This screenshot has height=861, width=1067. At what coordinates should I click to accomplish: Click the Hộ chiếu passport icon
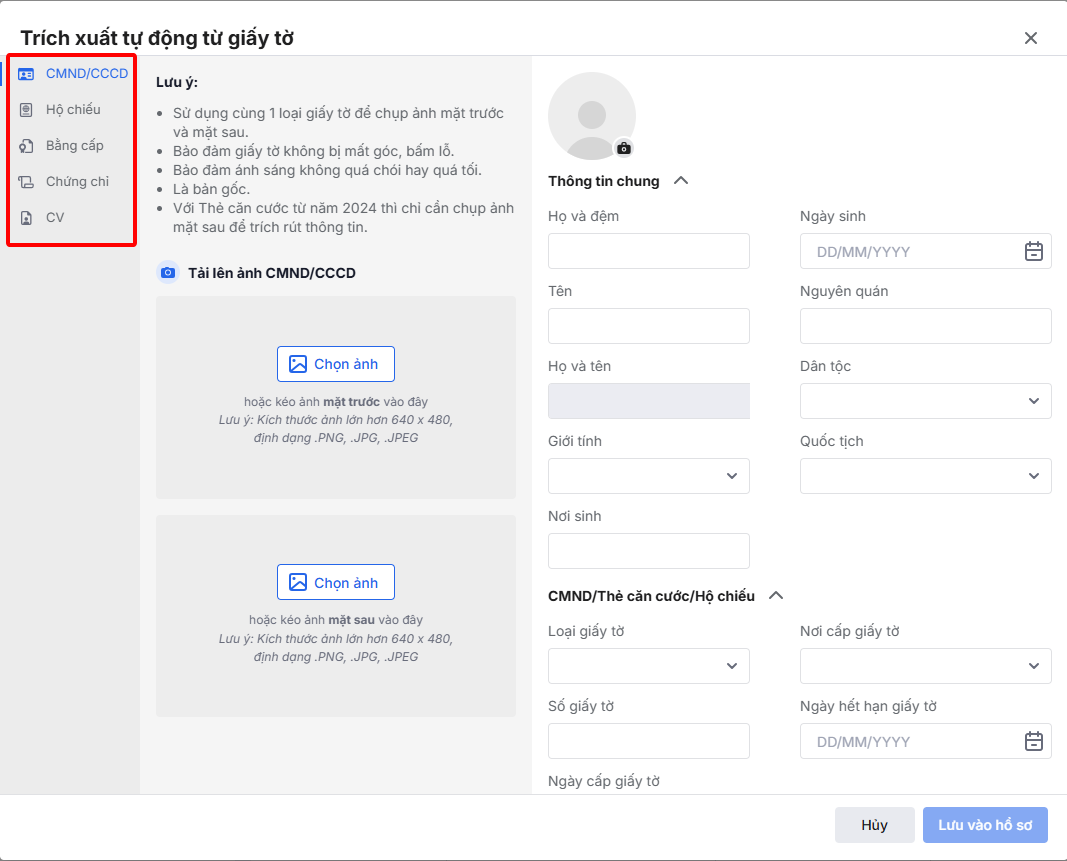coord(26,110)
